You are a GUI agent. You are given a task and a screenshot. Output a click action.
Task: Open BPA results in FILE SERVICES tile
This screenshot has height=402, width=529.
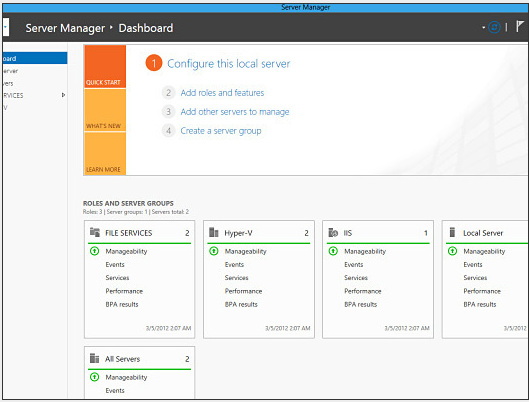122,304
